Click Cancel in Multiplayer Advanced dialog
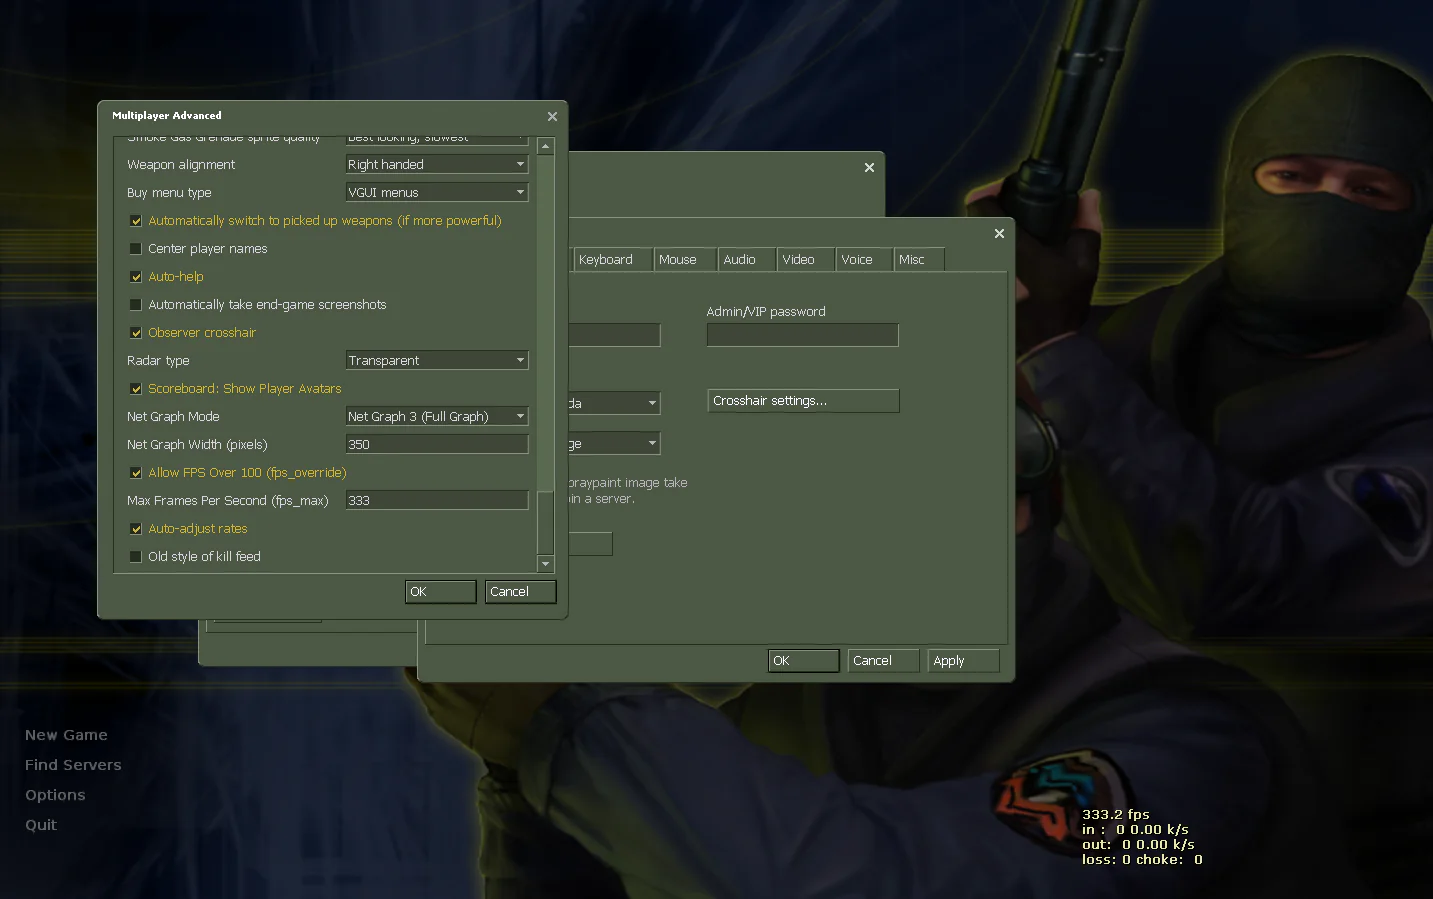1433x899 pixels. (521, 592)
